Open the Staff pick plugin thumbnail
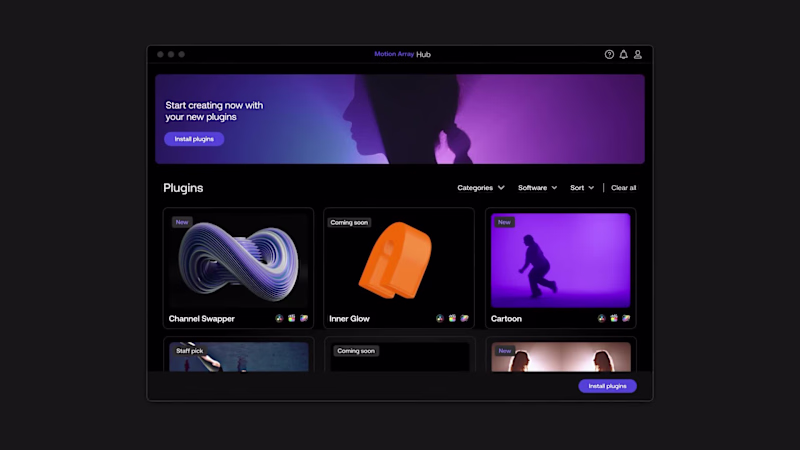 pos(238,357)
